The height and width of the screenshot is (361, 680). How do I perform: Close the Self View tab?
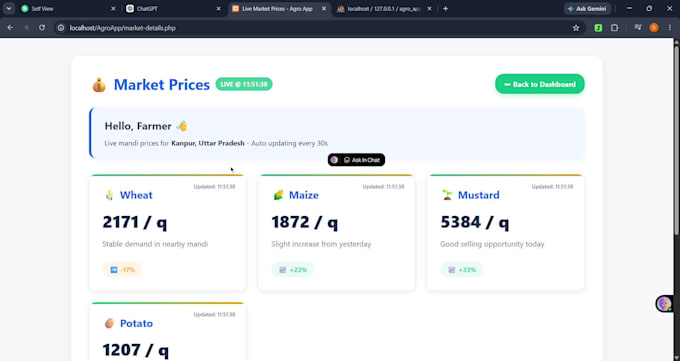[x=113, y=9]
